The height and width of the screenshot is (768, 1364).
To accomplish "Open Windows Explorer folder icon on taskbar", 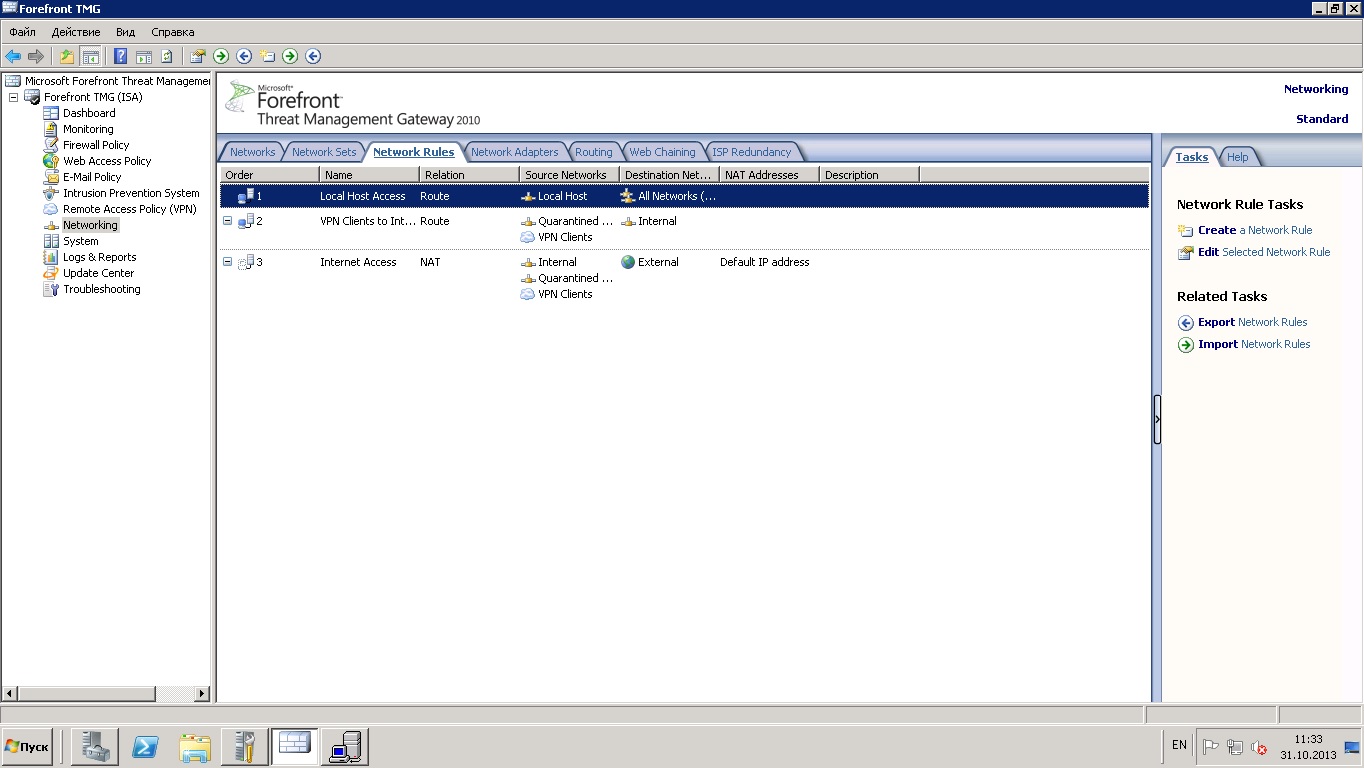I will point(195,747).
